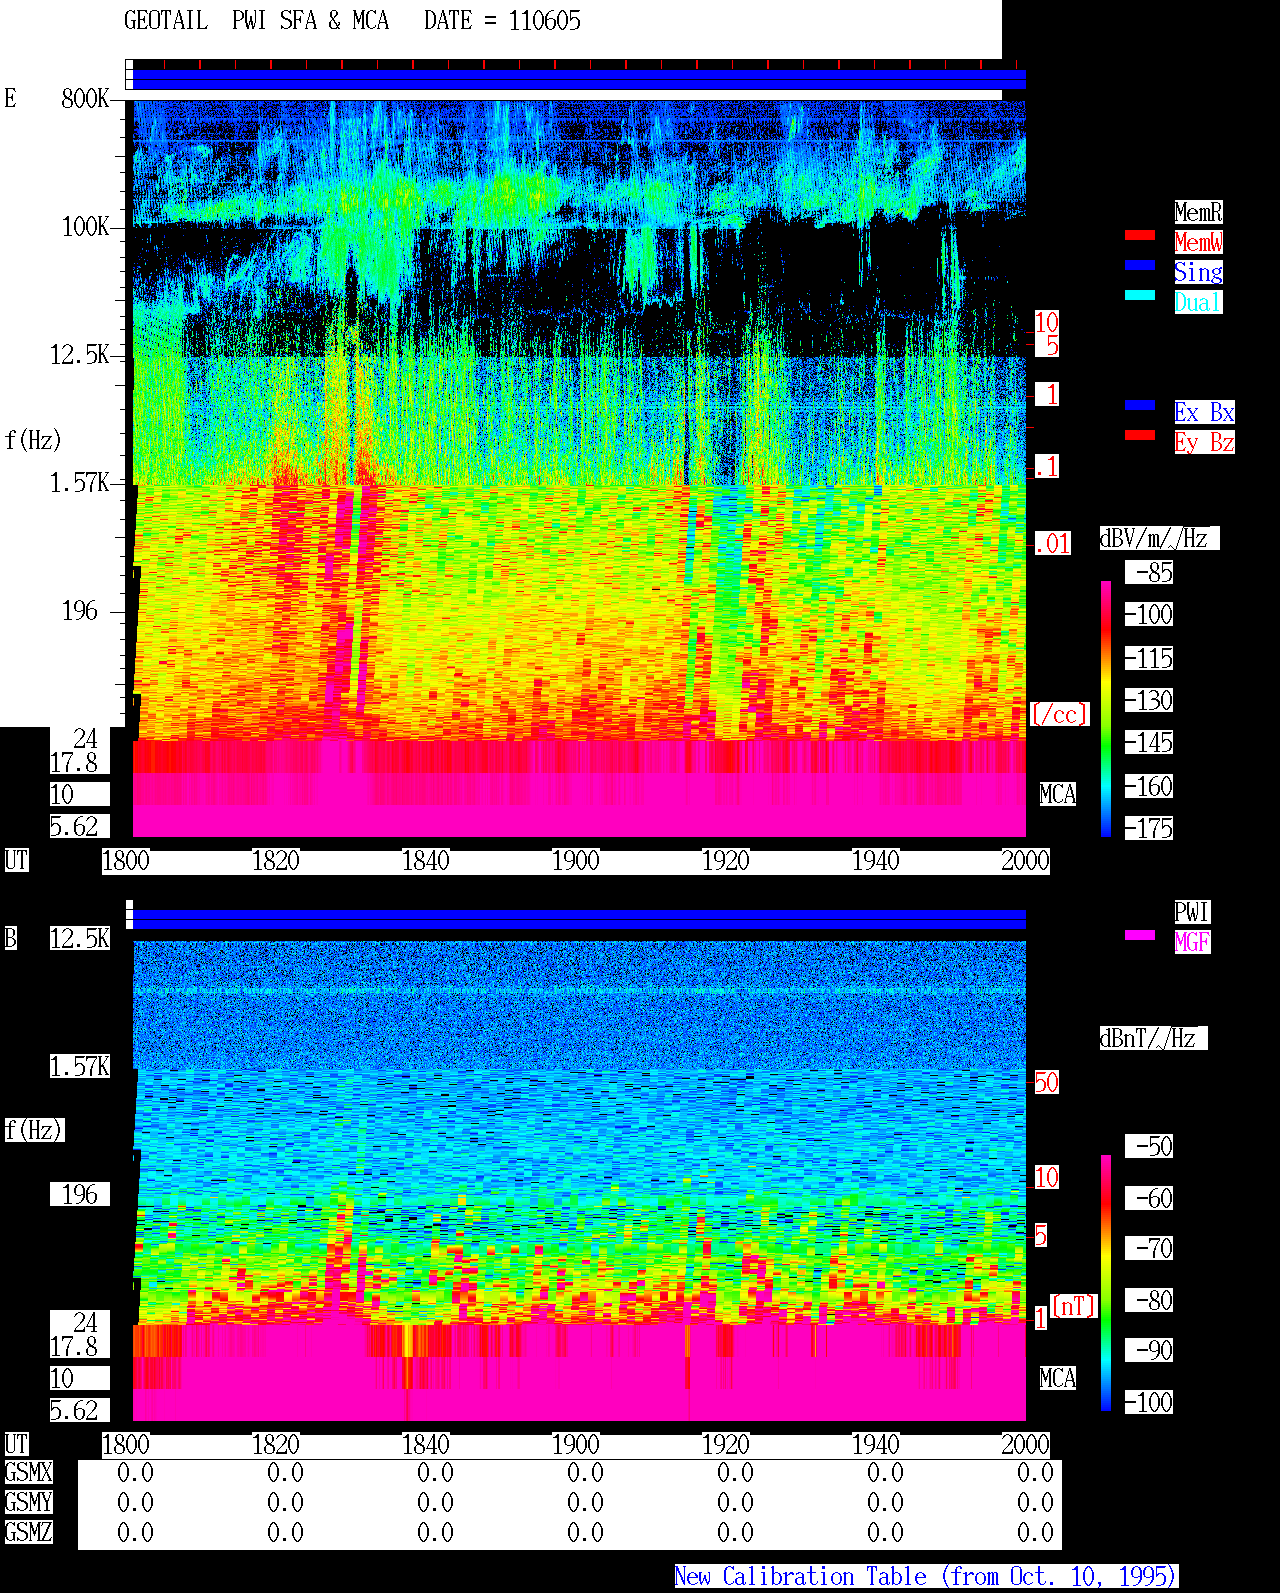The width and height of the screenshot is (1280, 1593).
Task: Click the MCA label beside E panel
Action: click(1058, 794)
